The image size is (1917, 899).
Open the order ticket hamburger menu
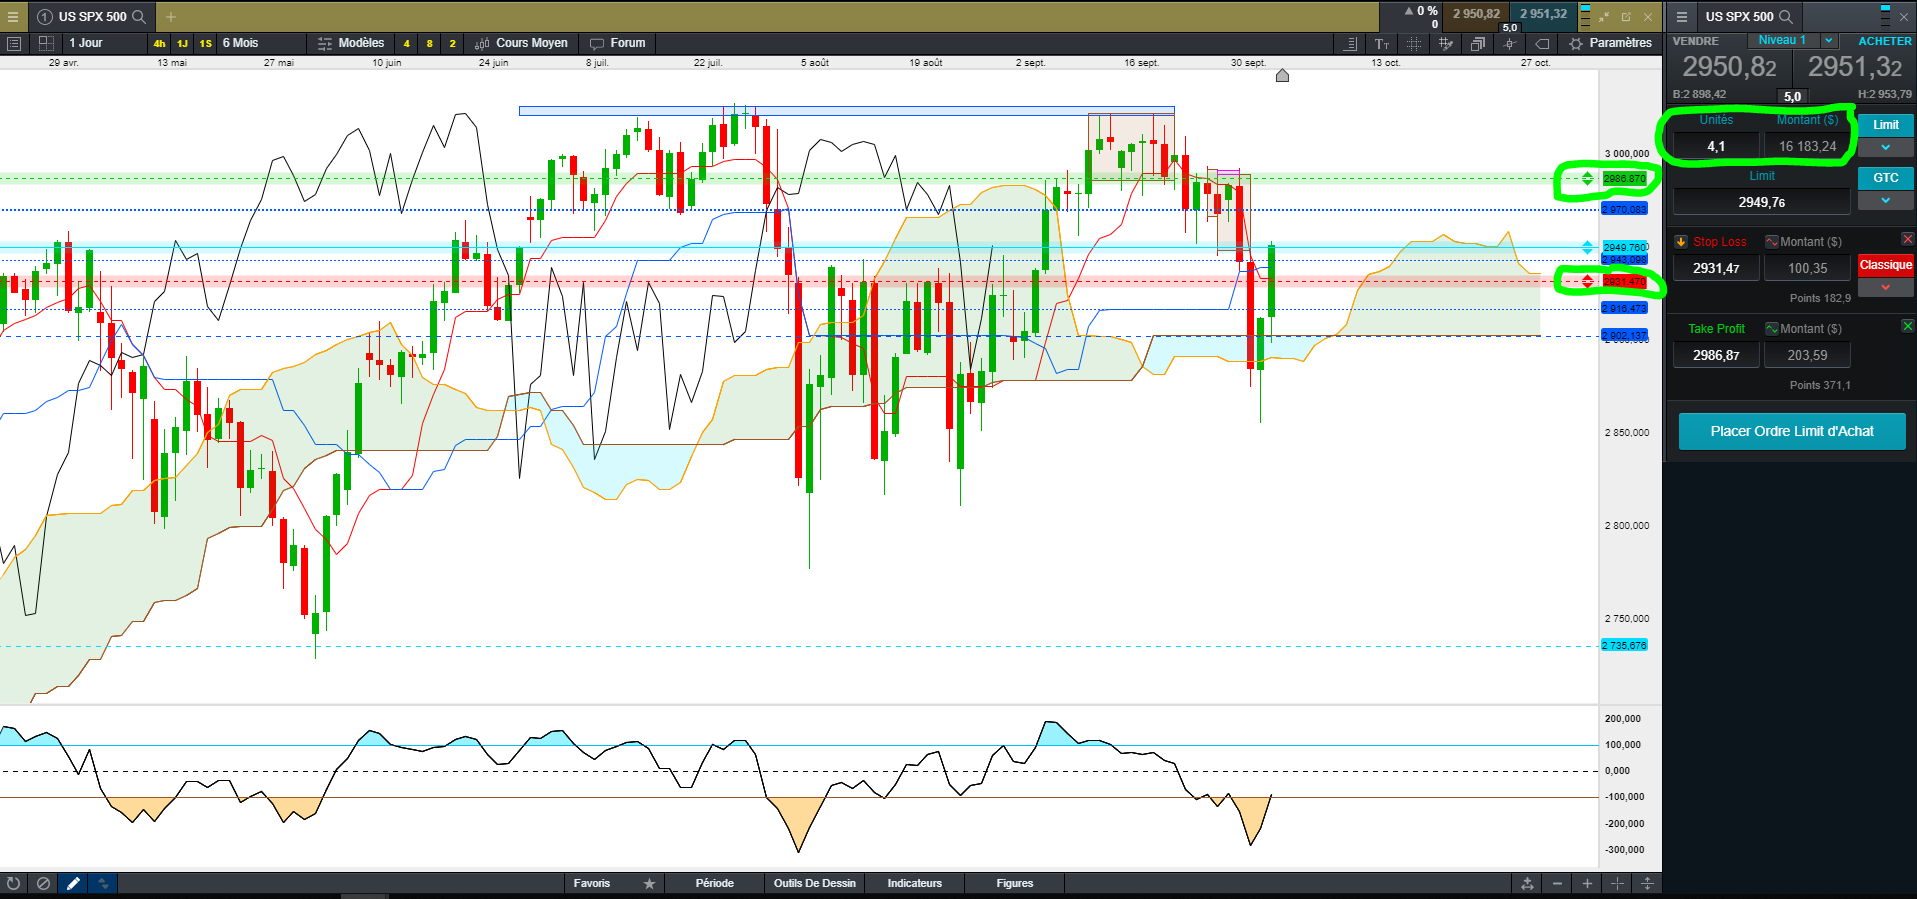pos(1682,16)
